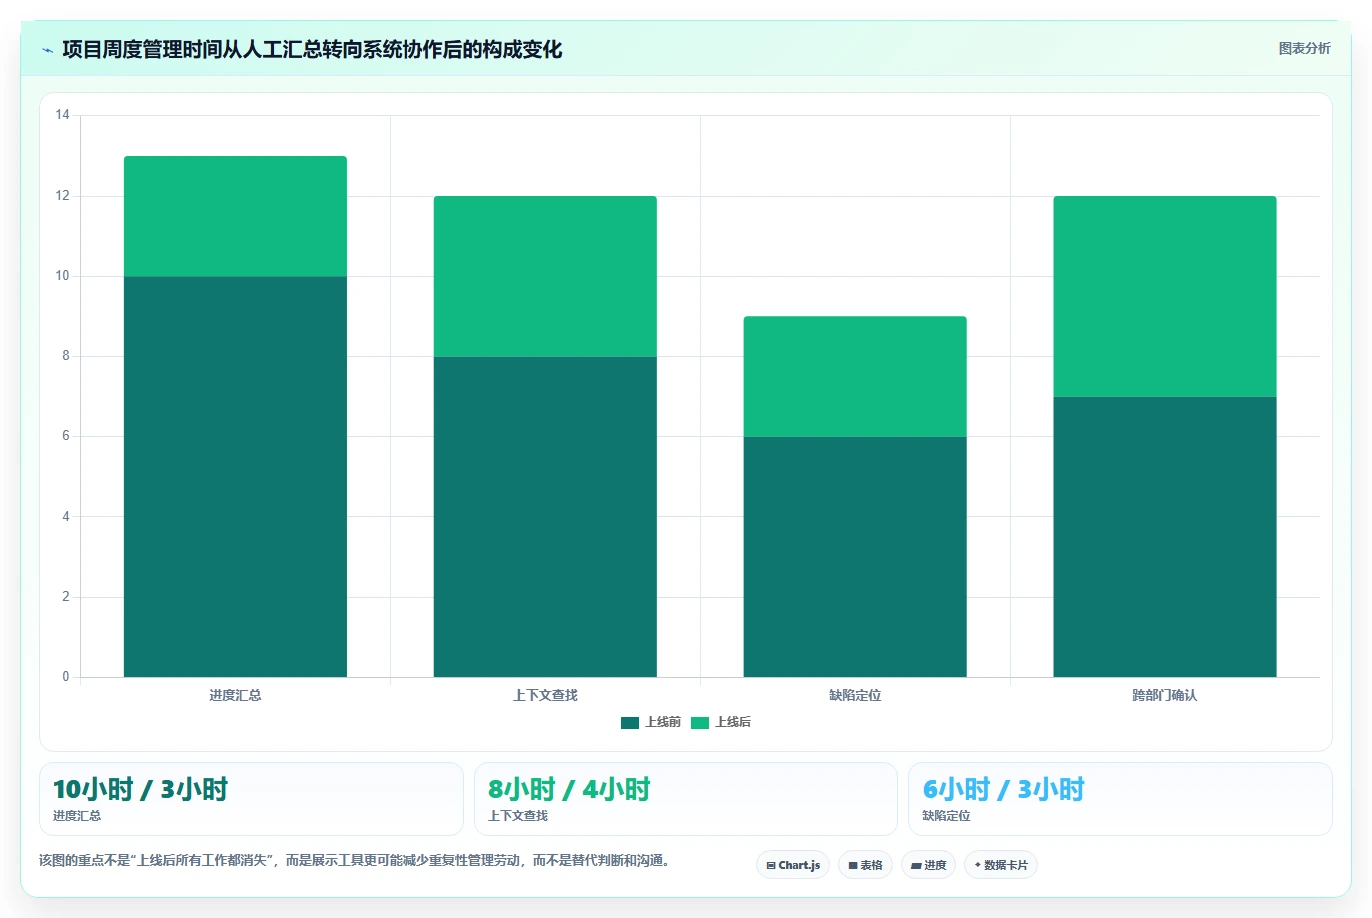
Task: Click the 上下文查找 上线后 green bar segment
Action: coord(545,276)
